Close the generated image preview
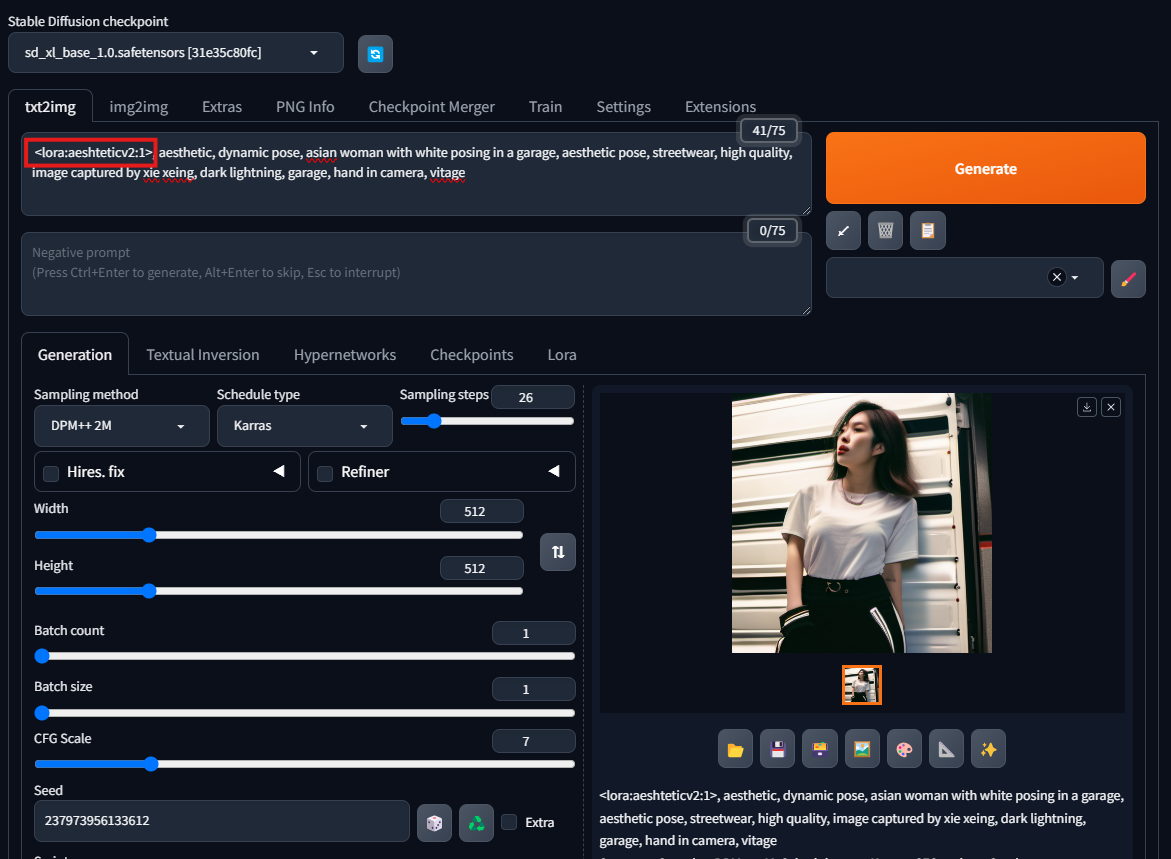The height and width of the screenshot is (859, 1171). [1111, 407]
